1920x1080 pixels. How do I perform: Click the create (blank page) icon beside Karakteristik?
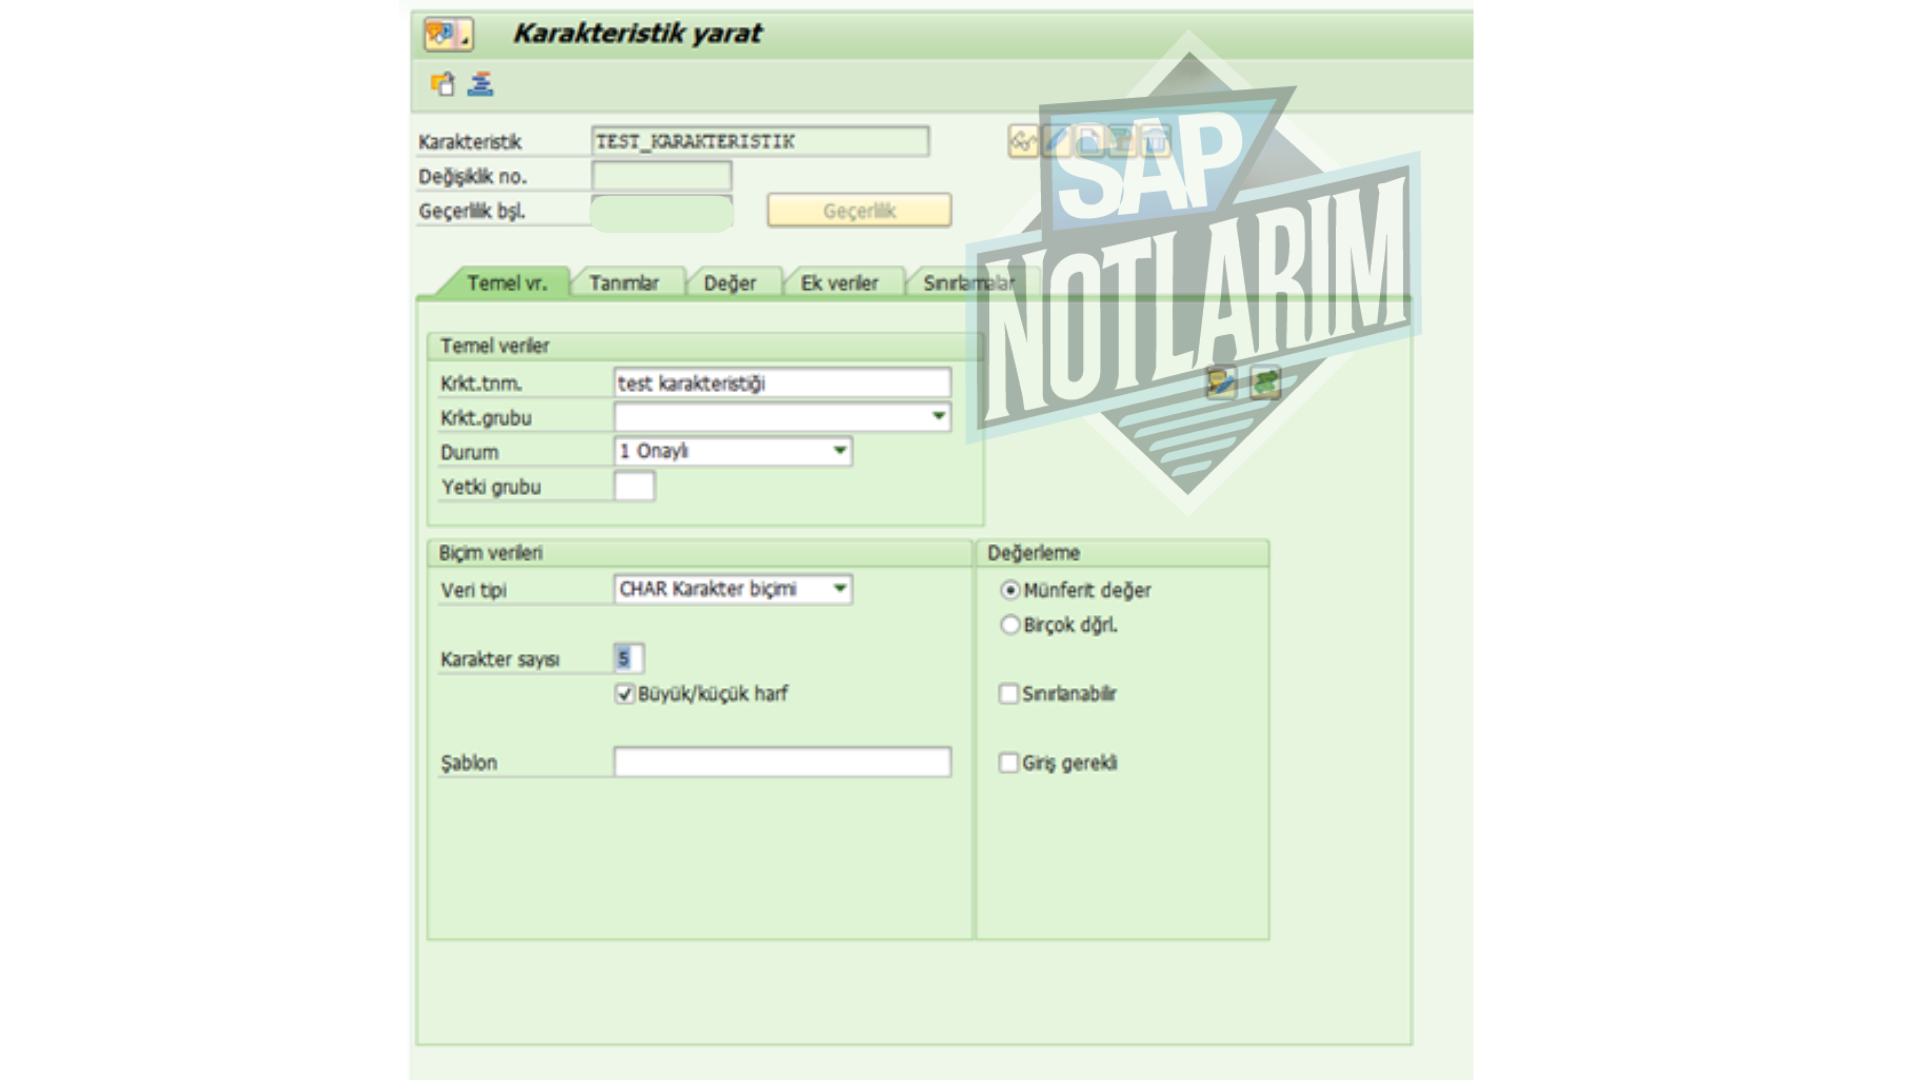[x=1089, y=141]
